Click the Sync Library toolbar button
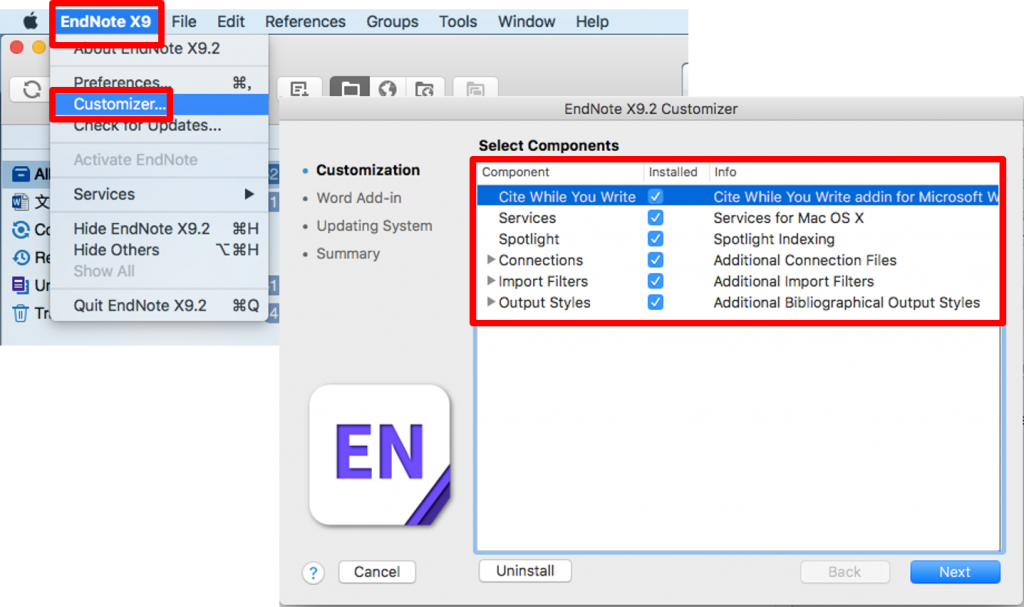 pyautogui.click(x=31, y=89)
